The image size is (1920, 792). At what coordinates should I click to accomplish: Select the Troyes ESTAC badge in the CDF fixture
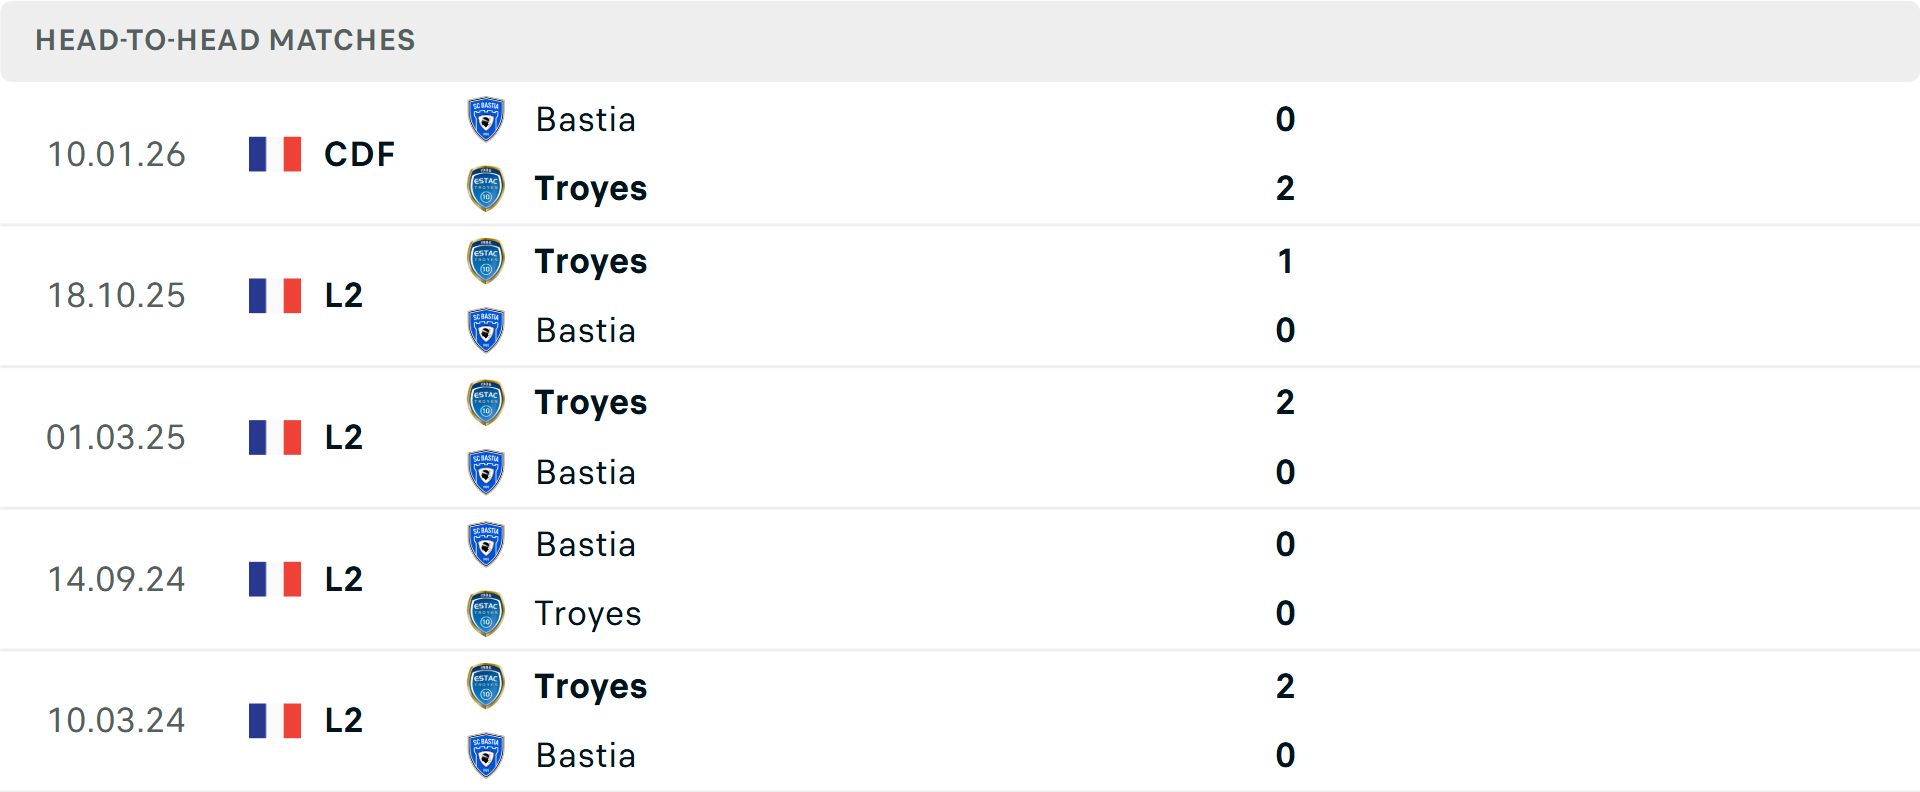pyautogui.click(x=486, y=187)
